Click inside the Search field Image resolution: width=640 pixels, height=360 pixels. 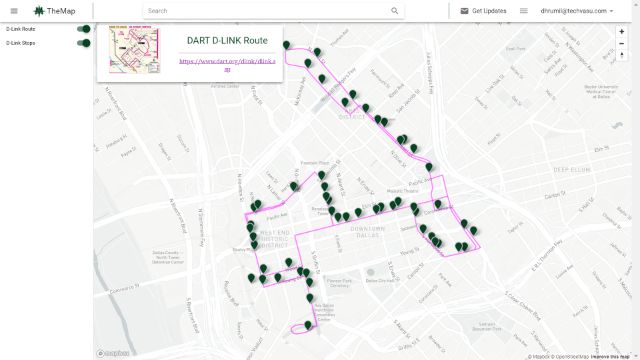[x=267, y=11]
